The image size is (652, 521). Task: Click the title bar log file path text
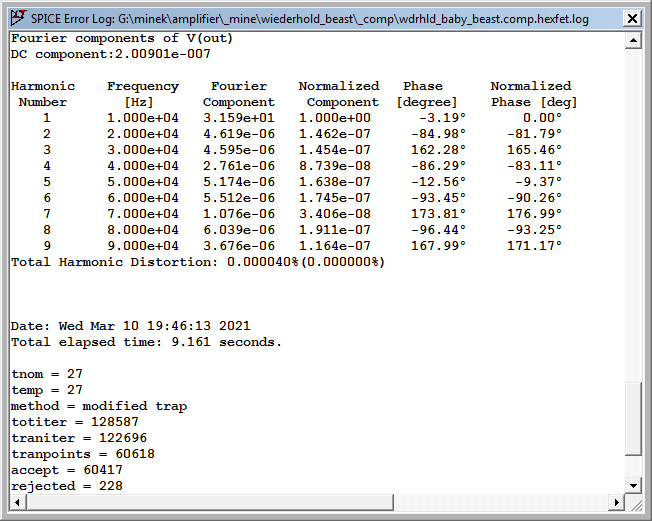(353, 19)
